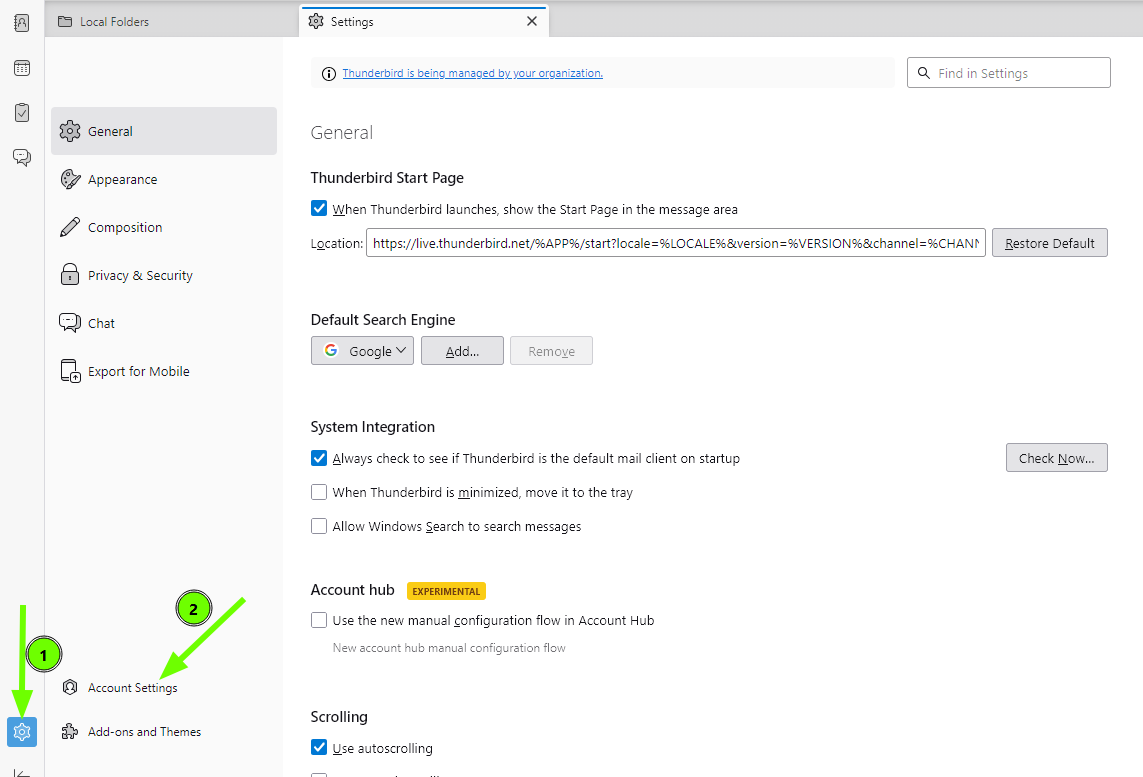
Task: Click the Export for Mobile phone icon
Action: coord(70,371)
